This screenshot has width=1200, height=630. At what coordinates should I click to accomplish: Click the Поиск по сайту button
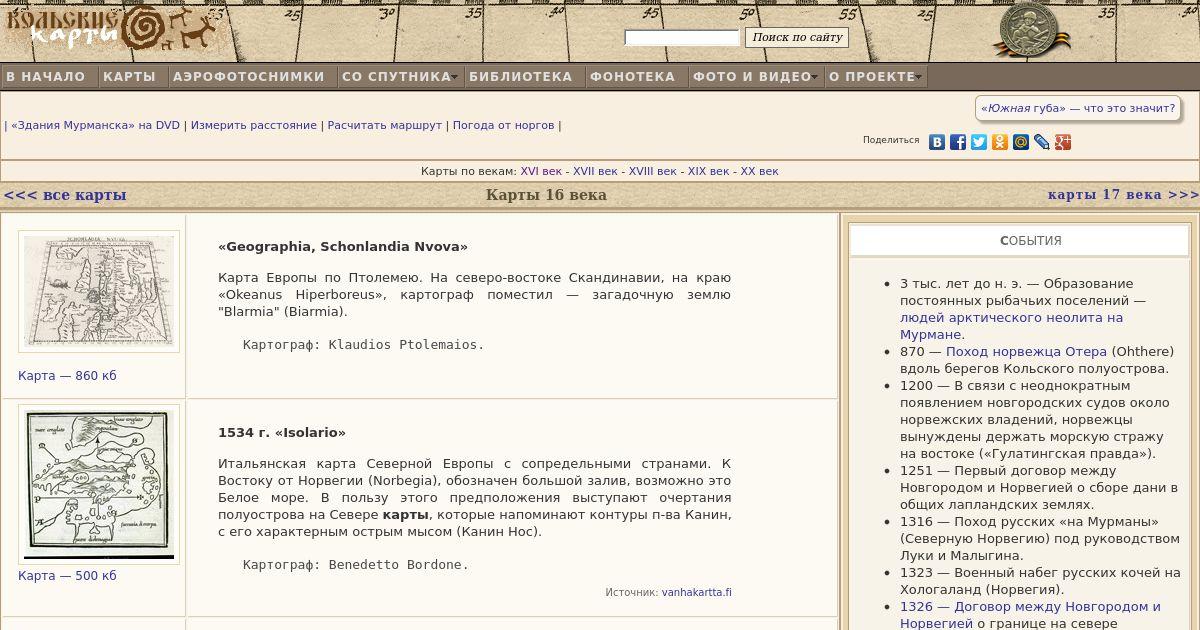(x=797, y=38)
